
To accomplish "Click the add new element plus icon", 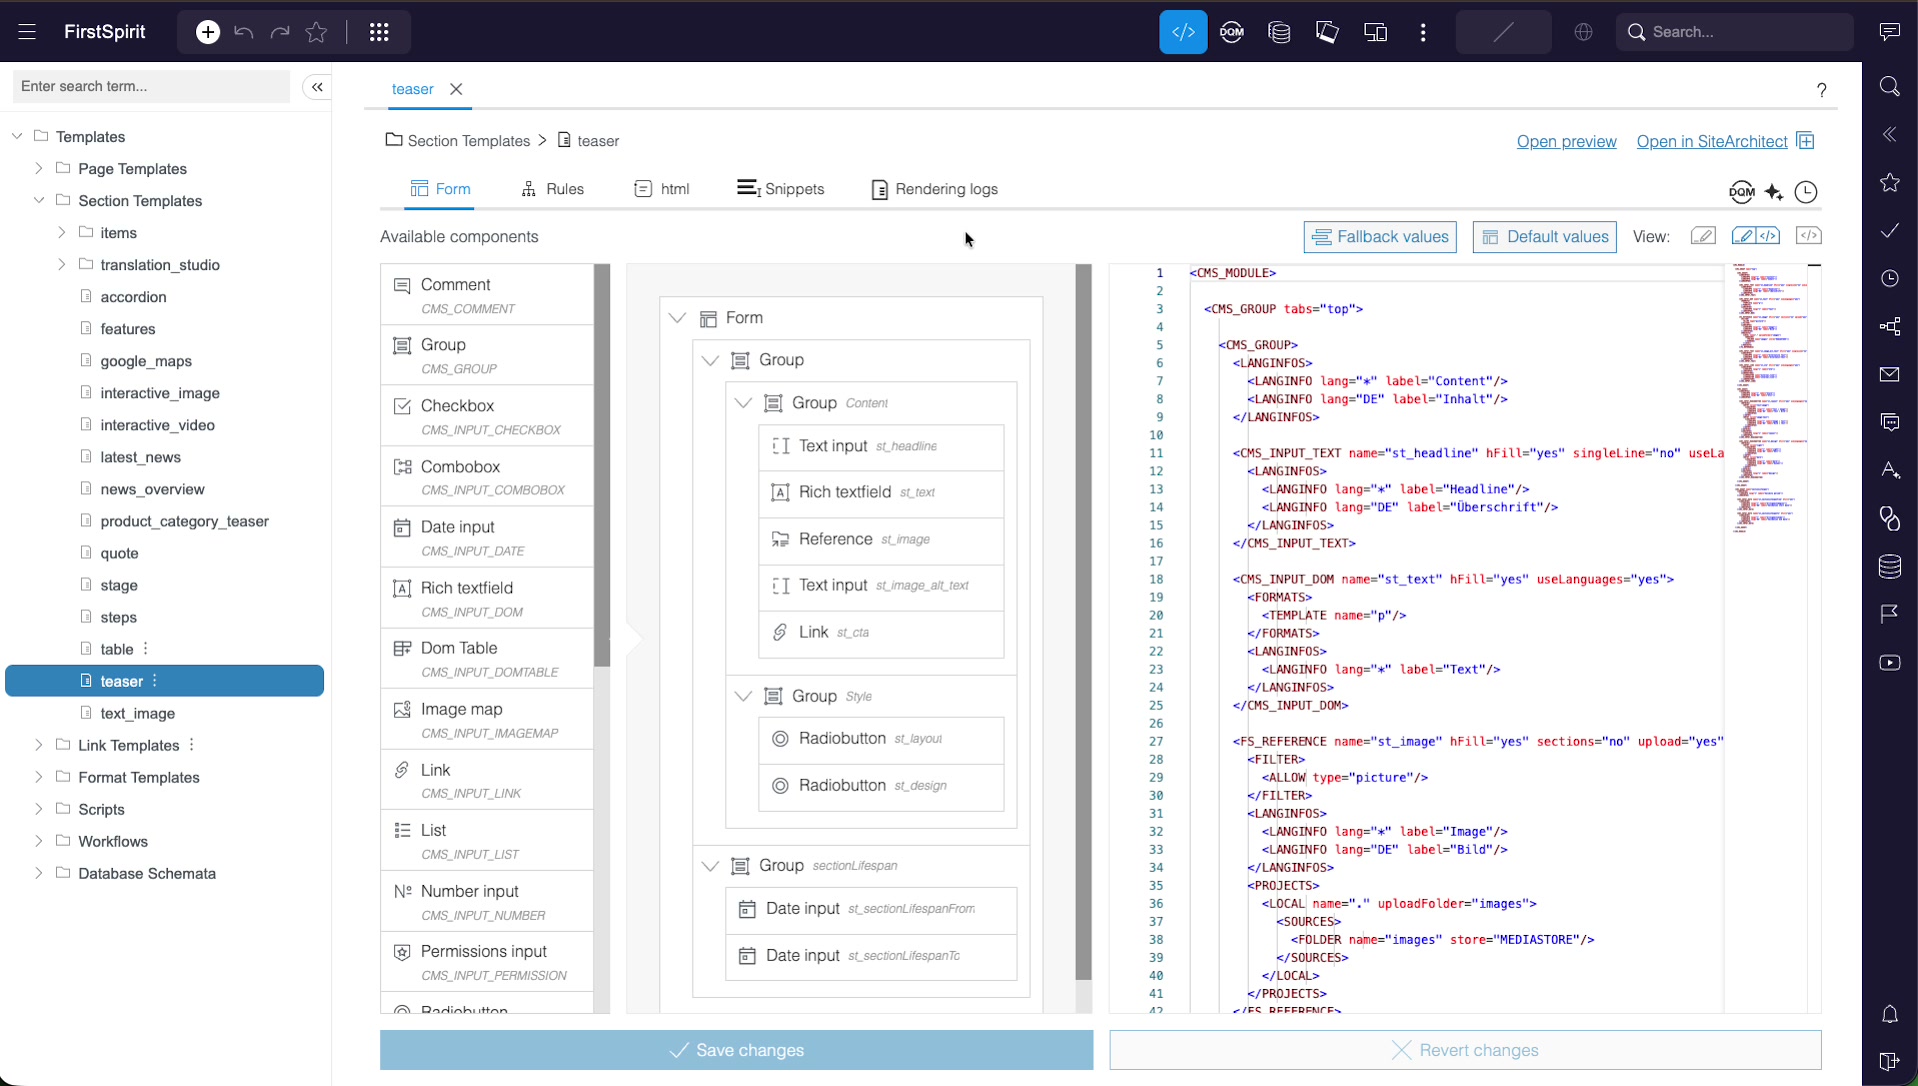I will pyautogui.click(x=208, y=32).
